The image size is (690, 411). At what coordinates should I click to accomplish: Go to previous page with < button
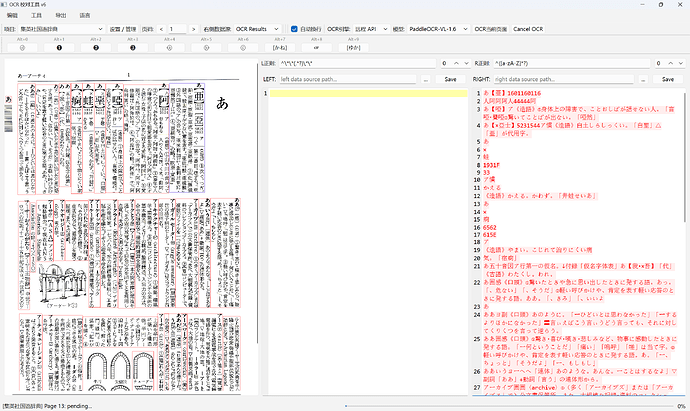click(x=161, y=29)
